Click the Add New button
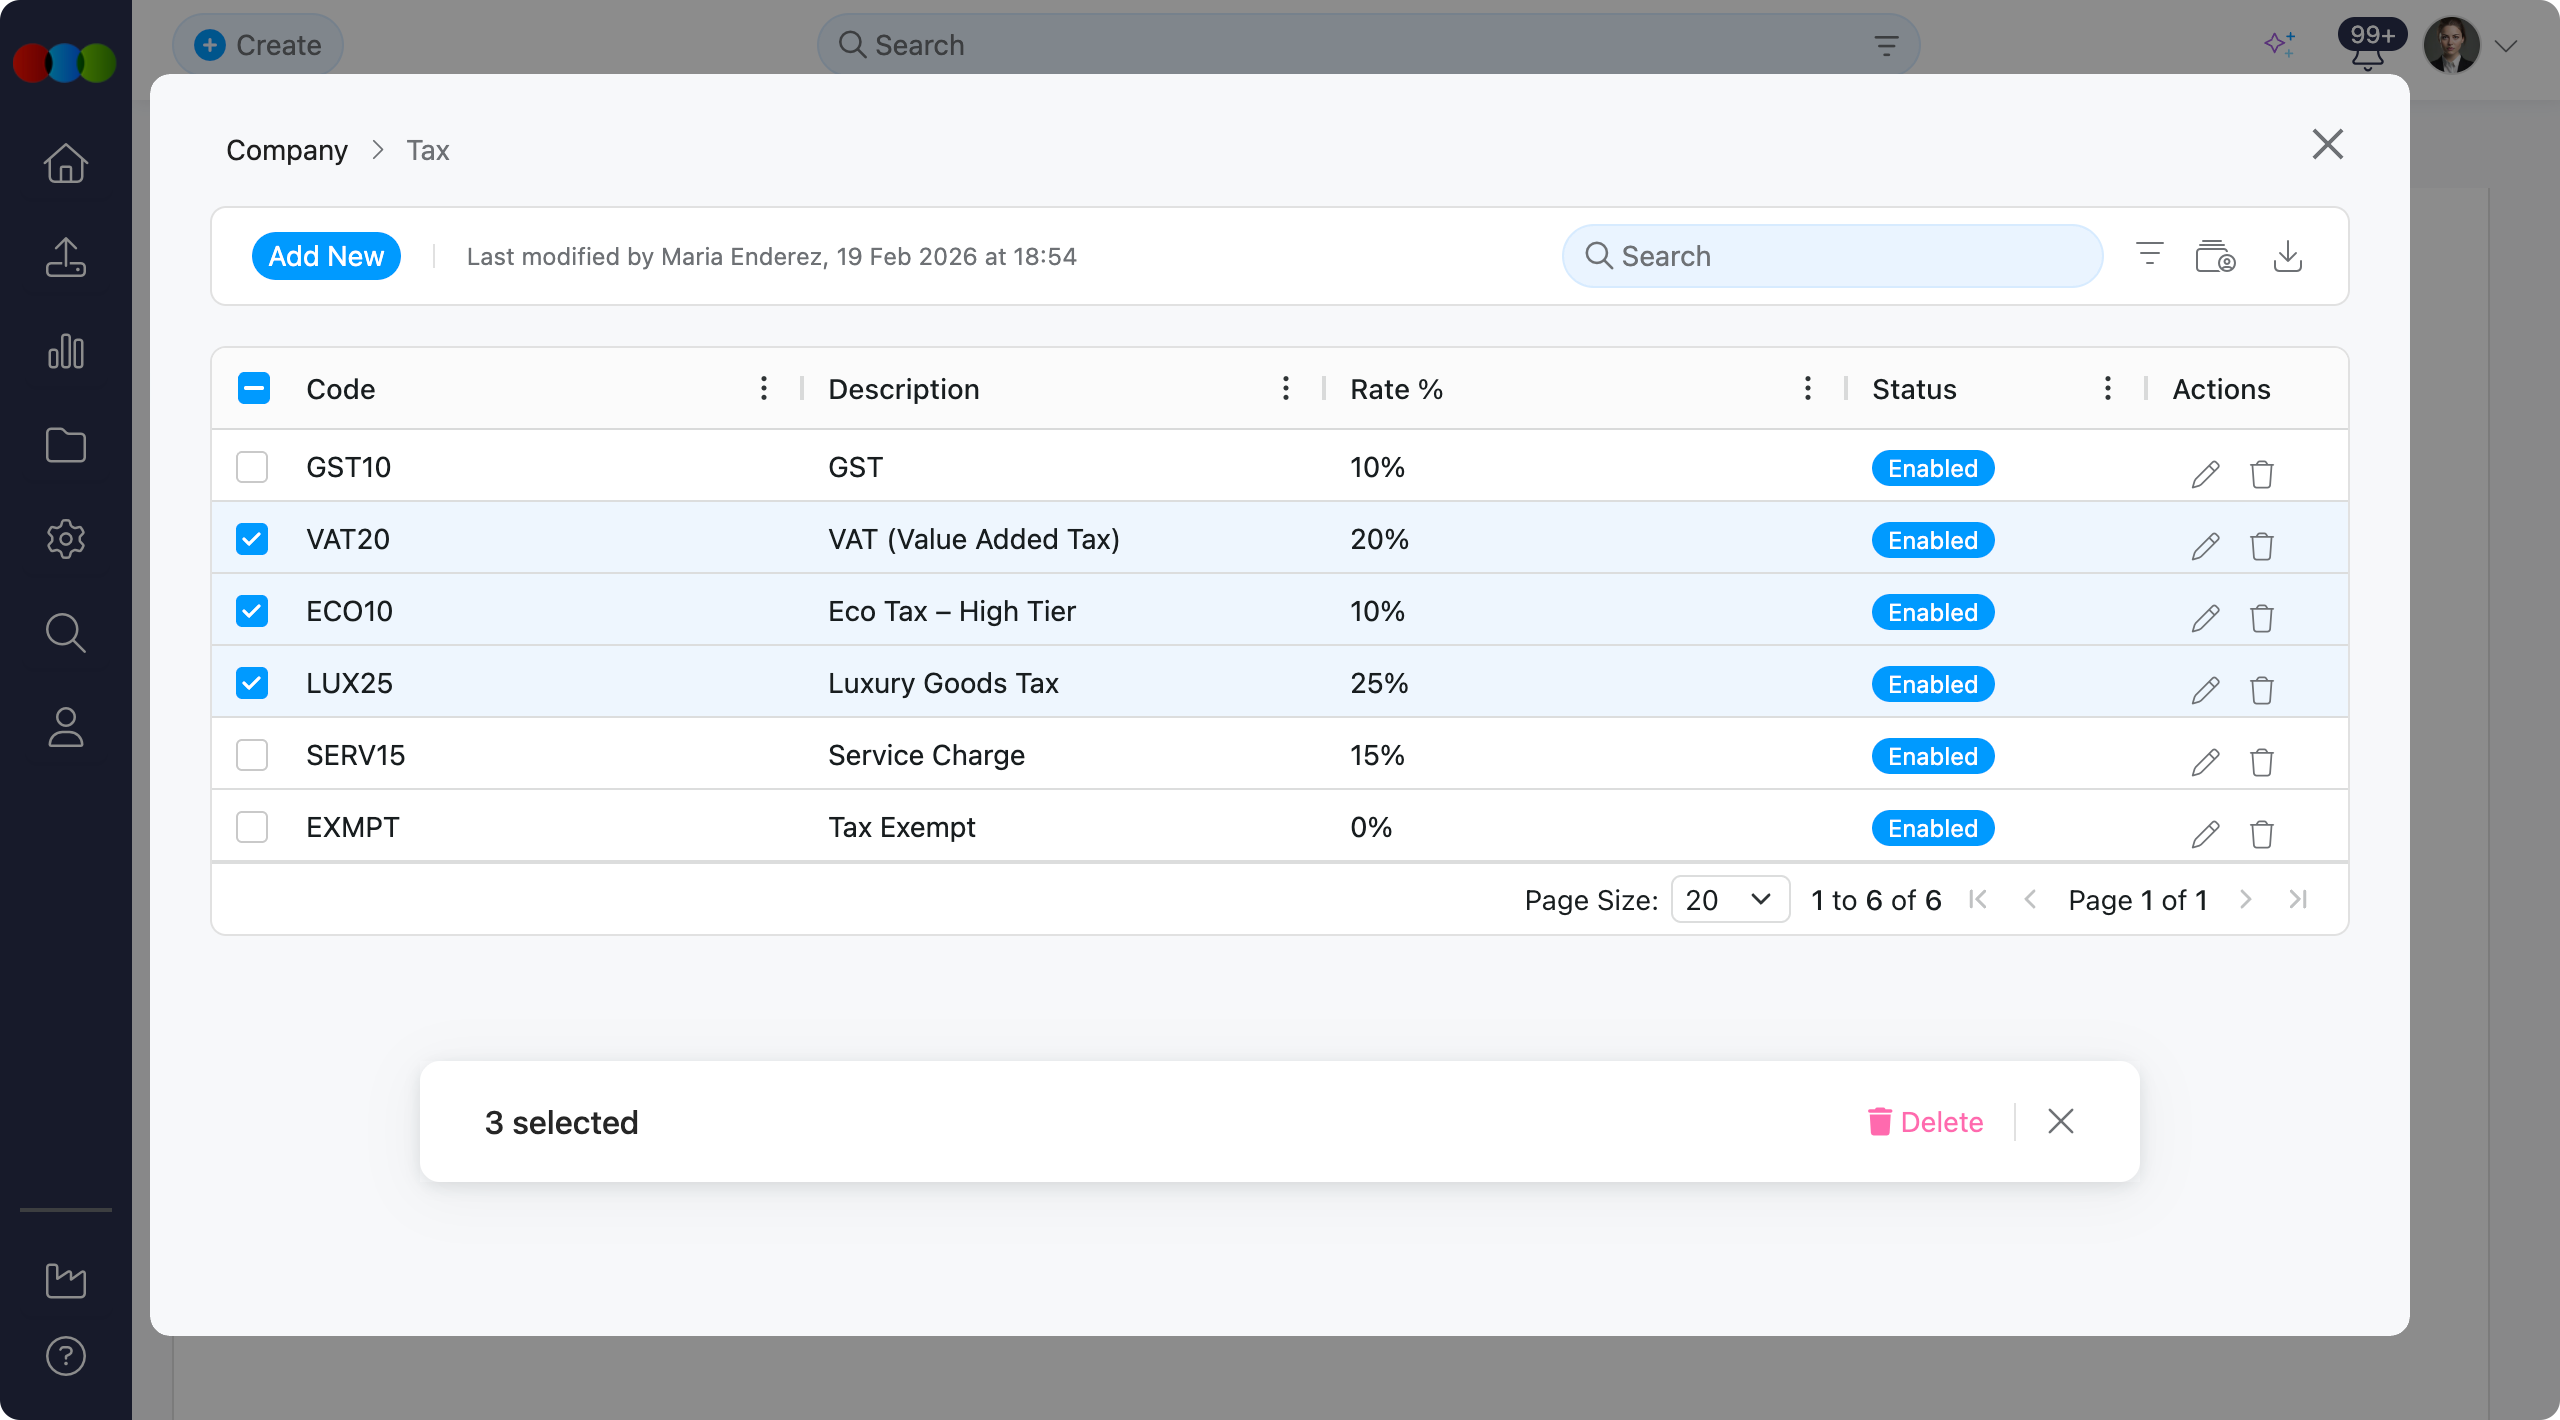 [x=326, y=256]
